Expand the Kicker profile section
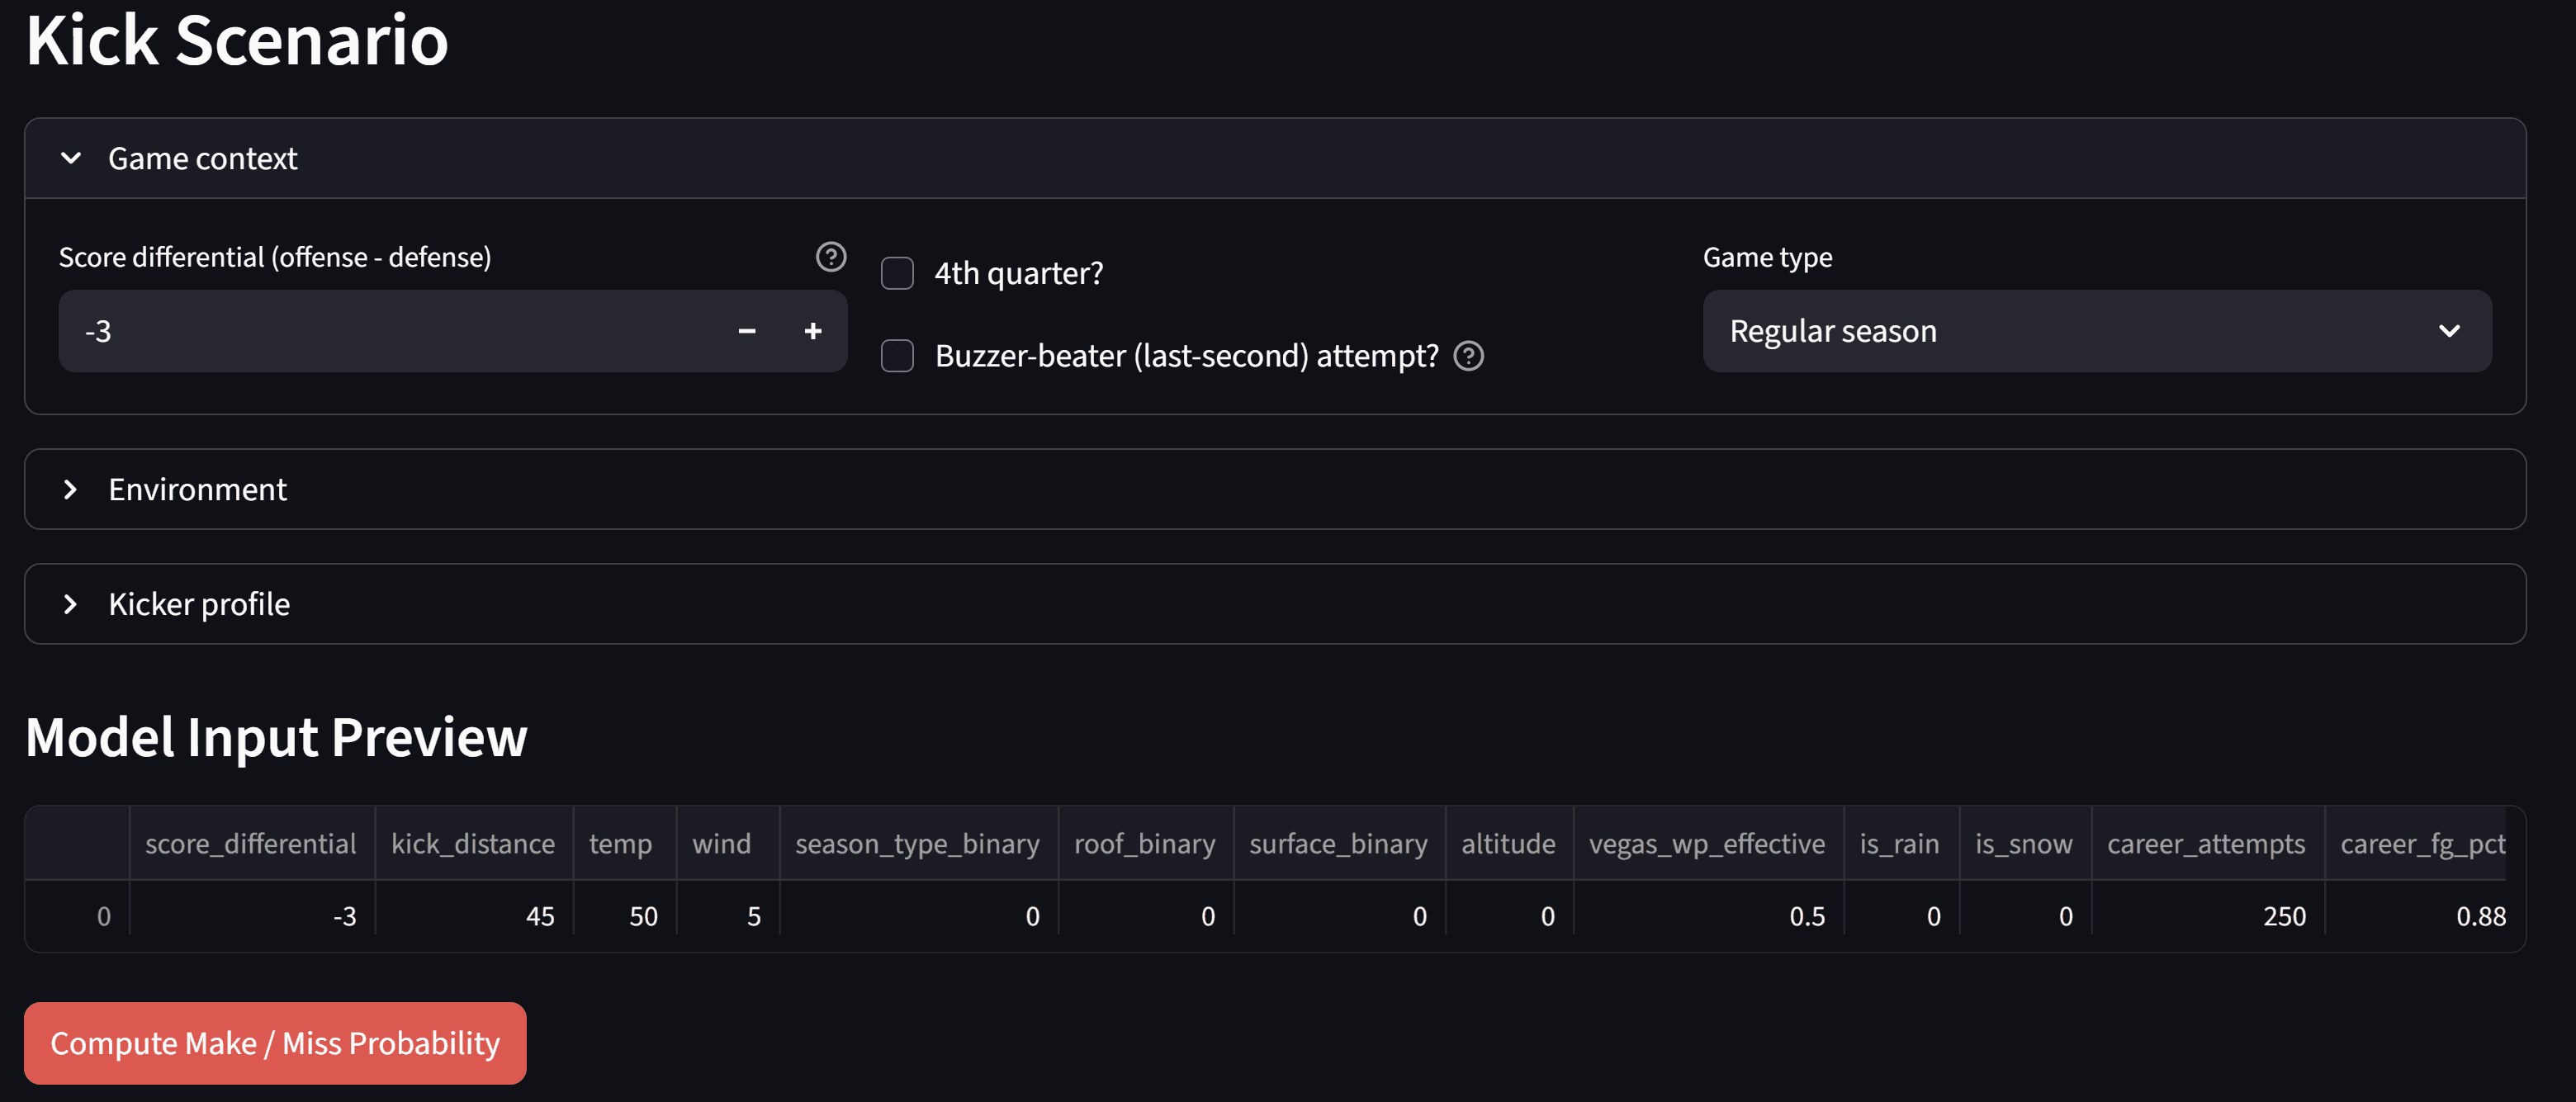The image size is (2576, 1102). (x=1275, y=604)
